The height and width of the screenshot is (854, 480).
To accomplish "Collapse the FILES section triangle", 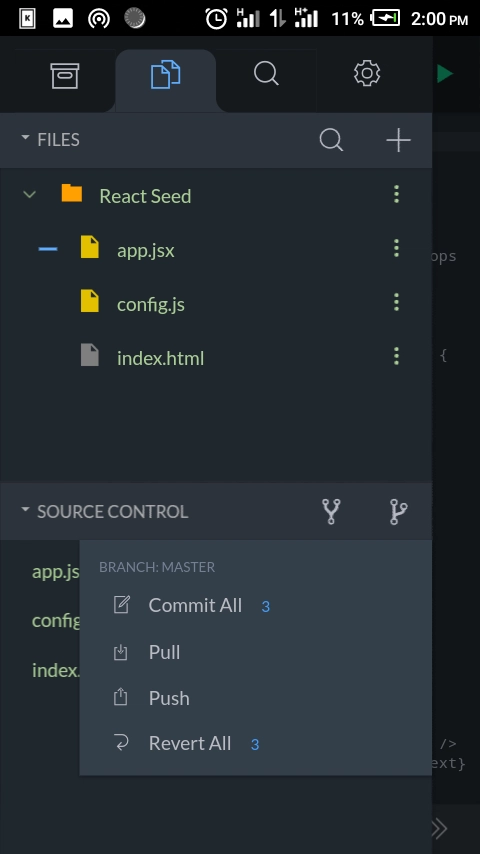I will [x=25, y=138].
